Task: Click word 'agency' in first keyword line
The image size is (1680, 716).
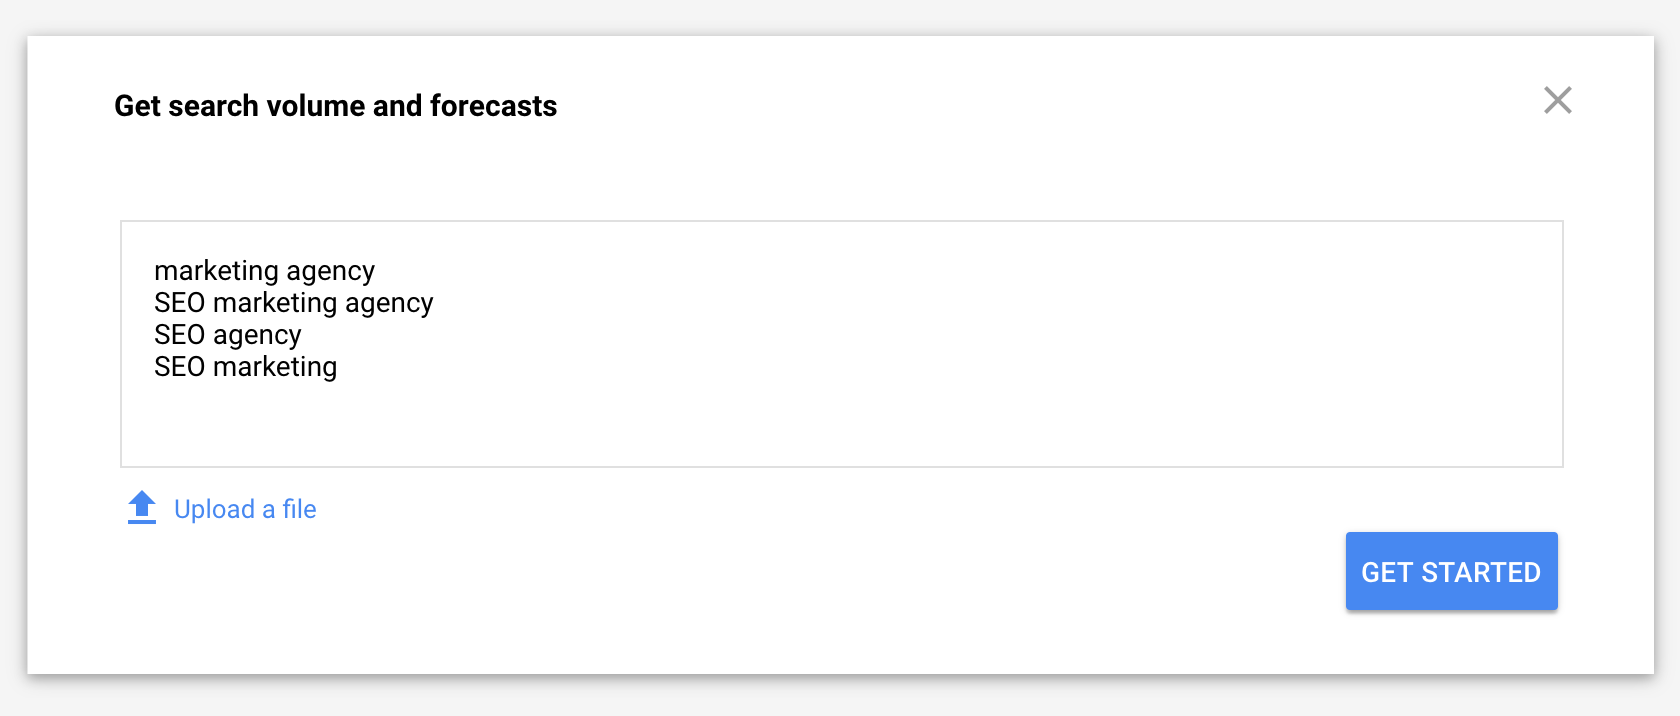Action: tap(330, 271)
